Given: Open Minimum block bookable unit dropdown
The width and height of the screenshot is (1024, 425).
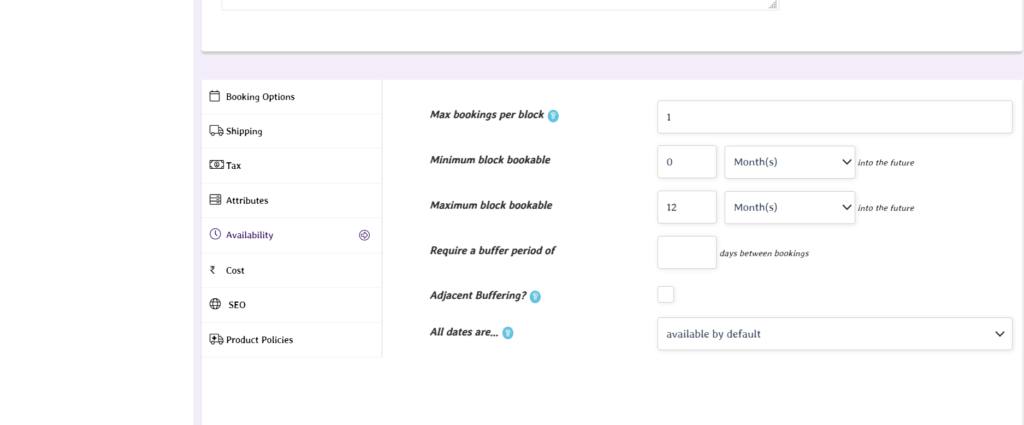Looking at the screenshot, I should tap(789, 162).
